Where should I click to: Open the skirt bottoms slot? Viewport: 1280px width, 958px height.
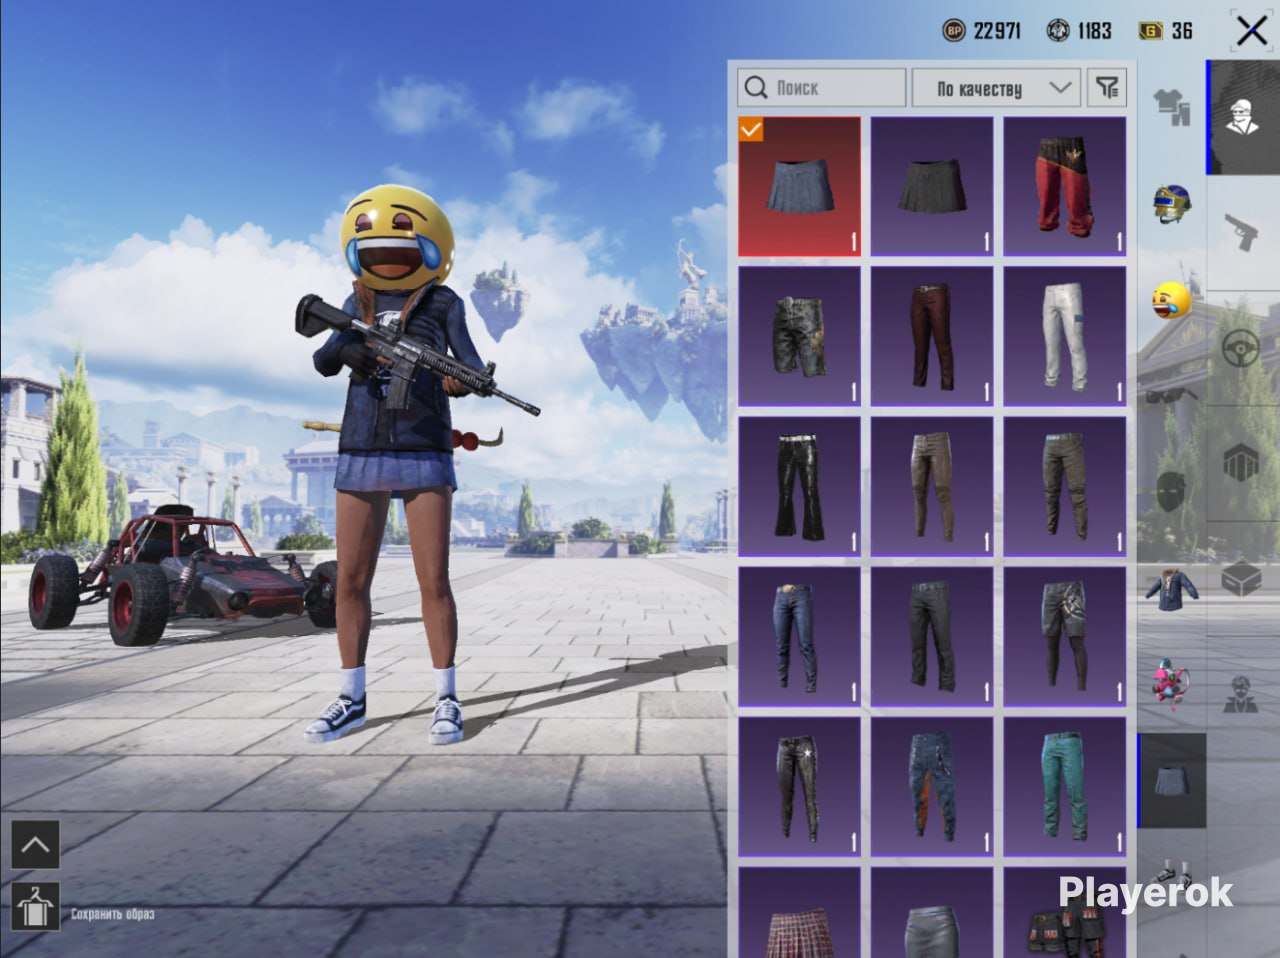click(x=1172, y=780)
